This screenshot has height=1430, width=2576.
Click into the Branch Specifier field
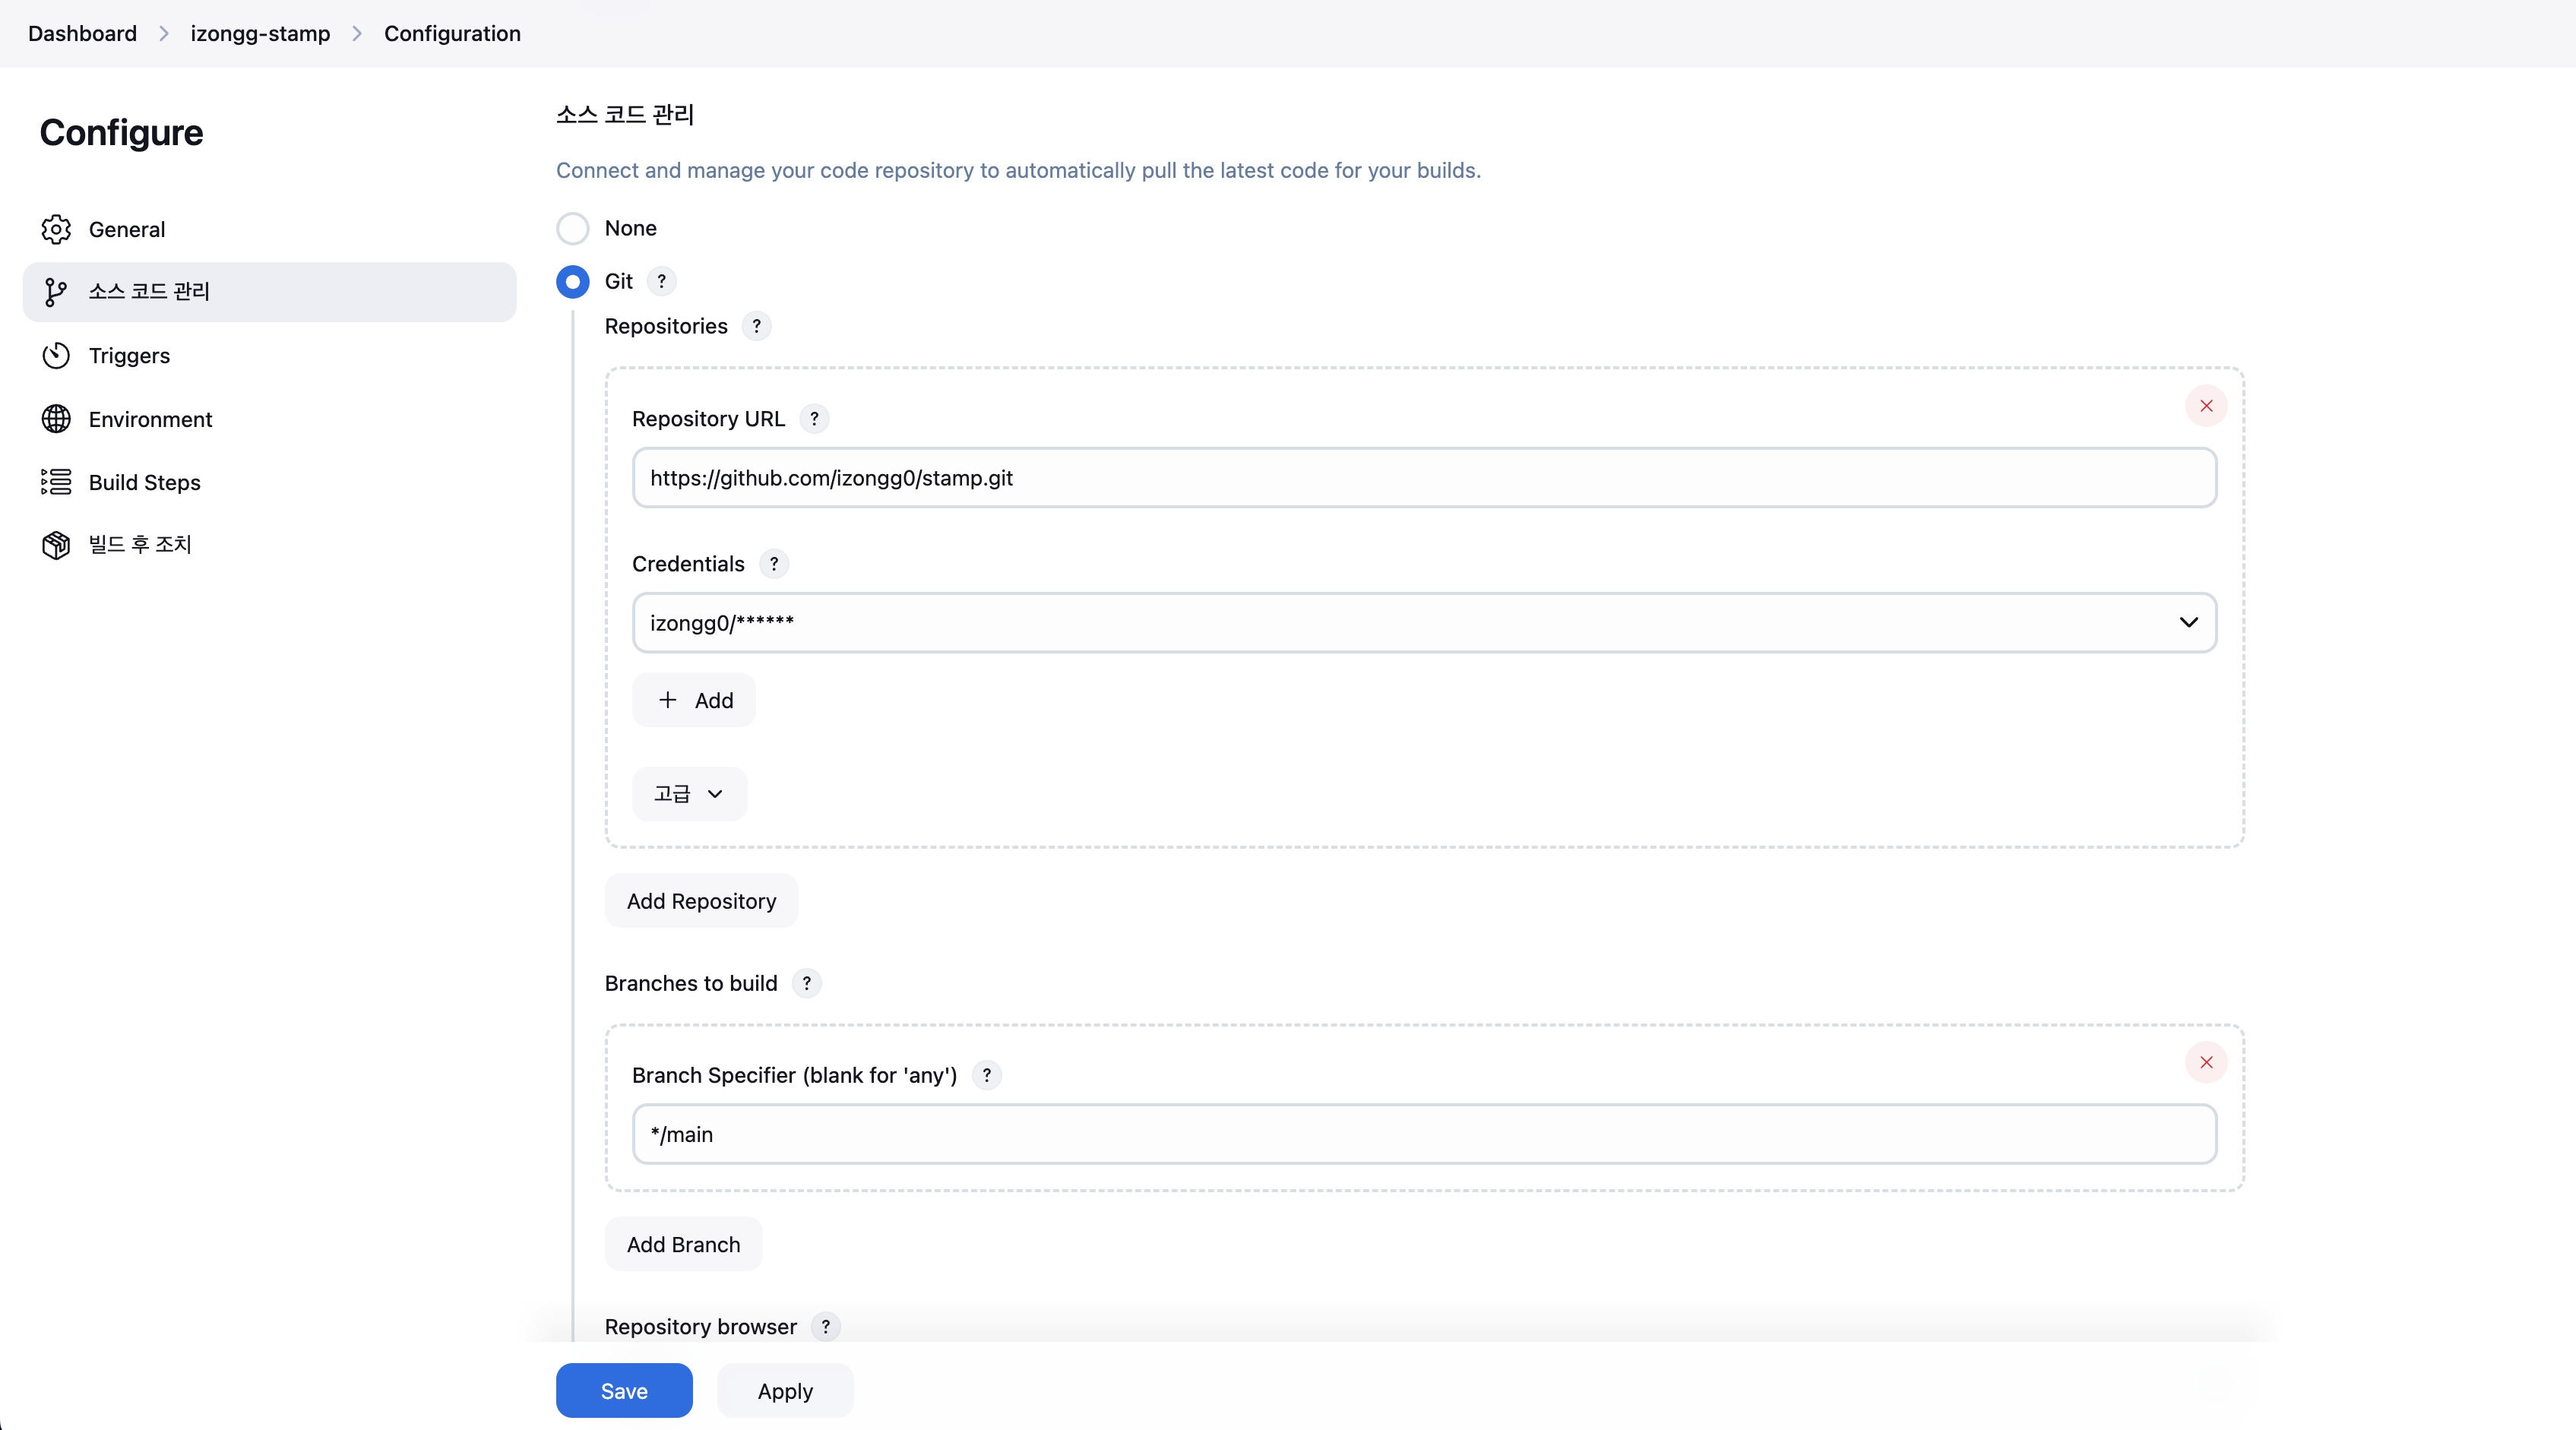coord(1424,1134)
